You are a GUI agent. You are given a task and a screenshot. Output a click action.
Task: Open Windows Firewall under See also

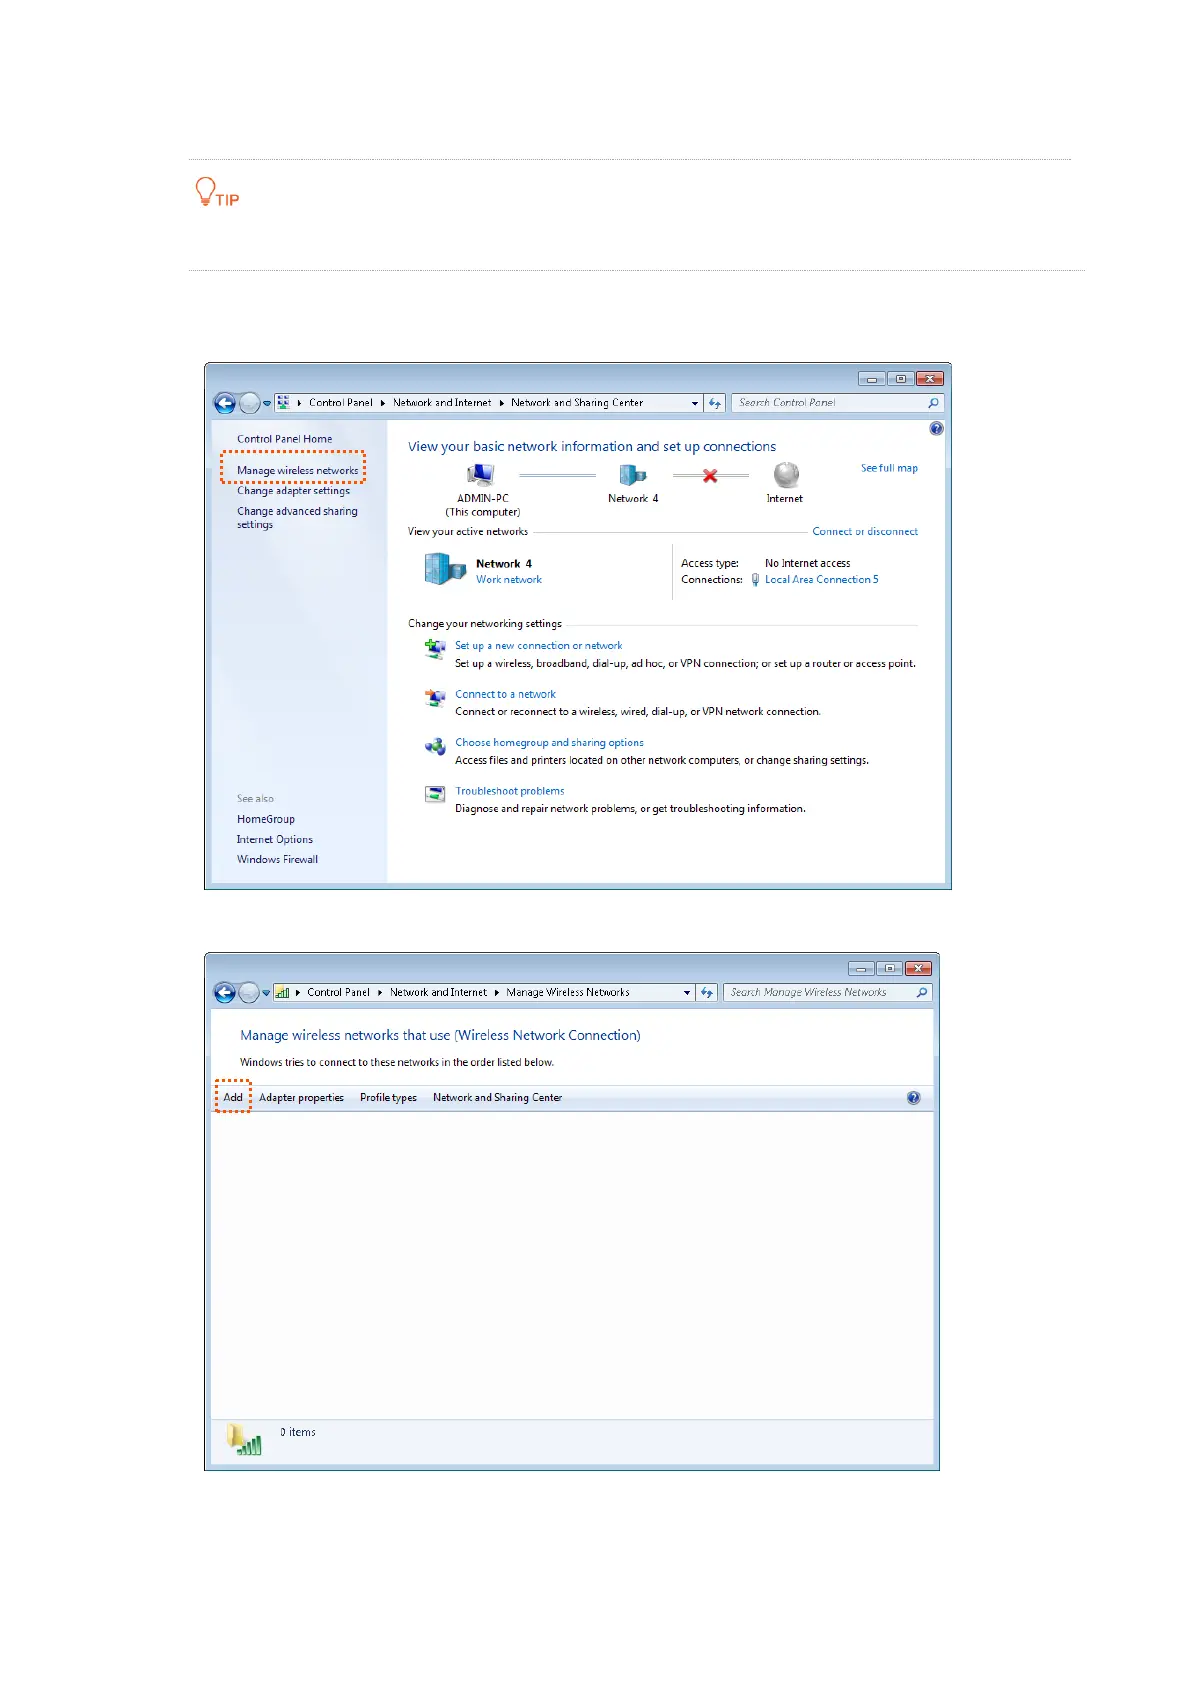pos(277,860)
